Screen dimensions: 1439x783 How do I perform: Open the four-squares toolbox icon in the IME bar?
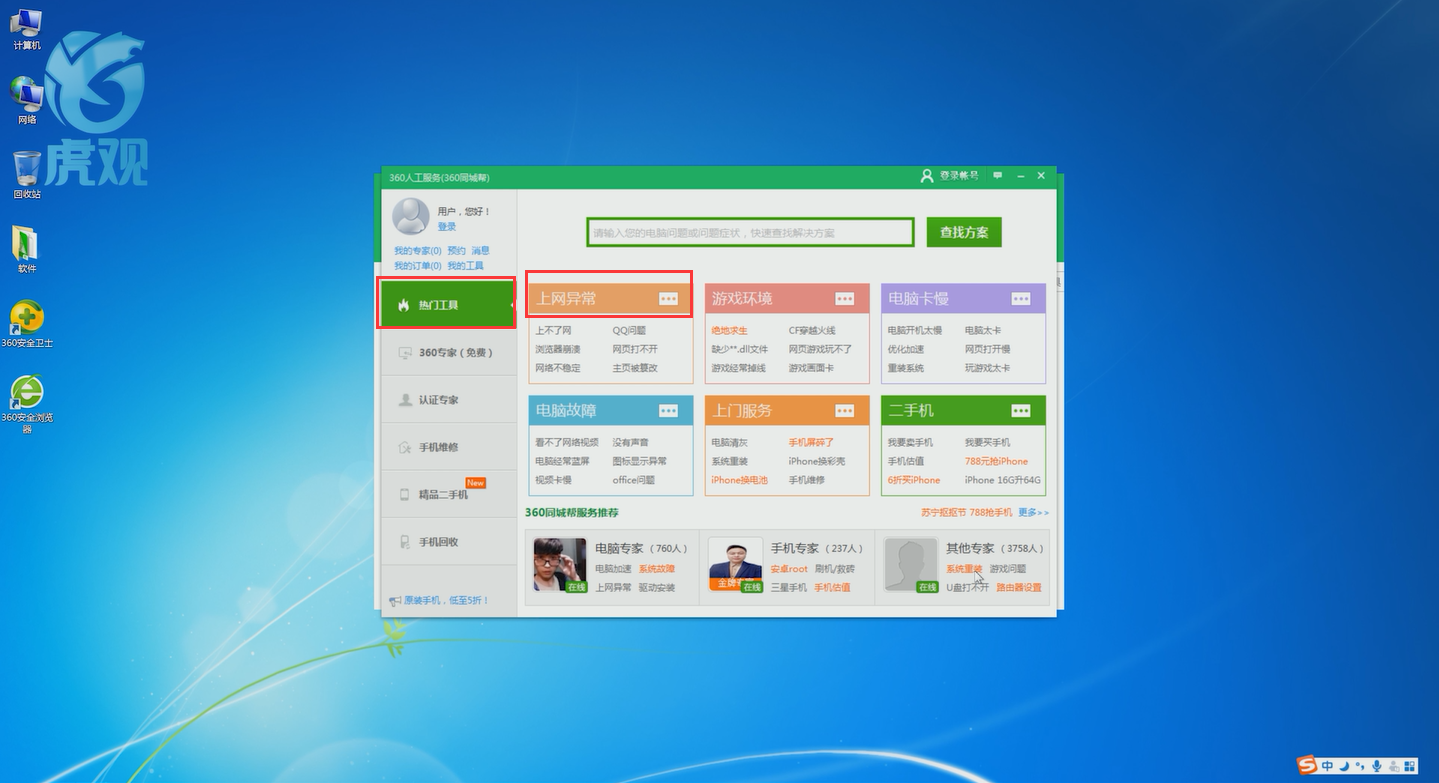1410,766
